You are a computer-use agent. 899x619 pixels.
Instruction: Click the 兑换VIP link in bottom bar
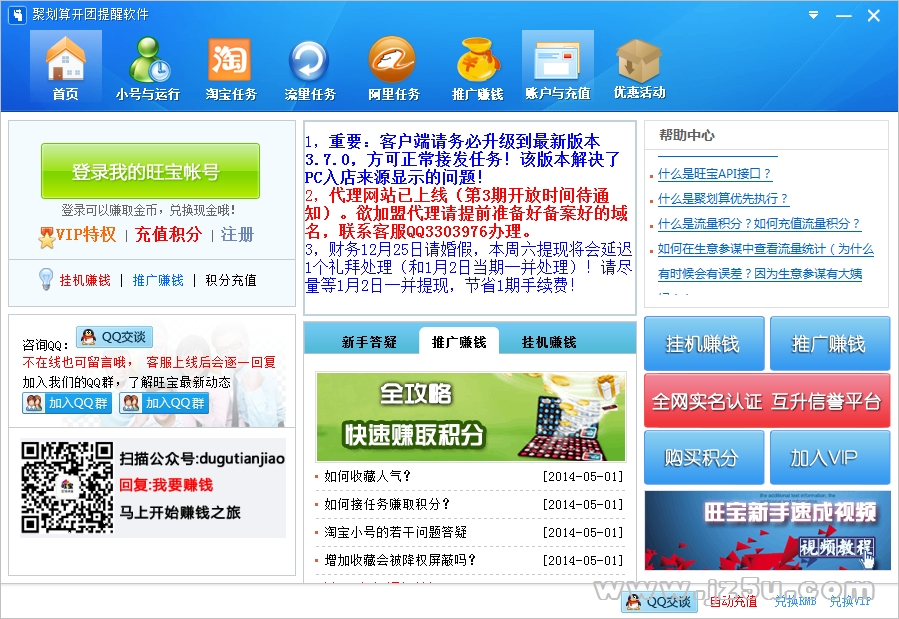coord(850,601)
